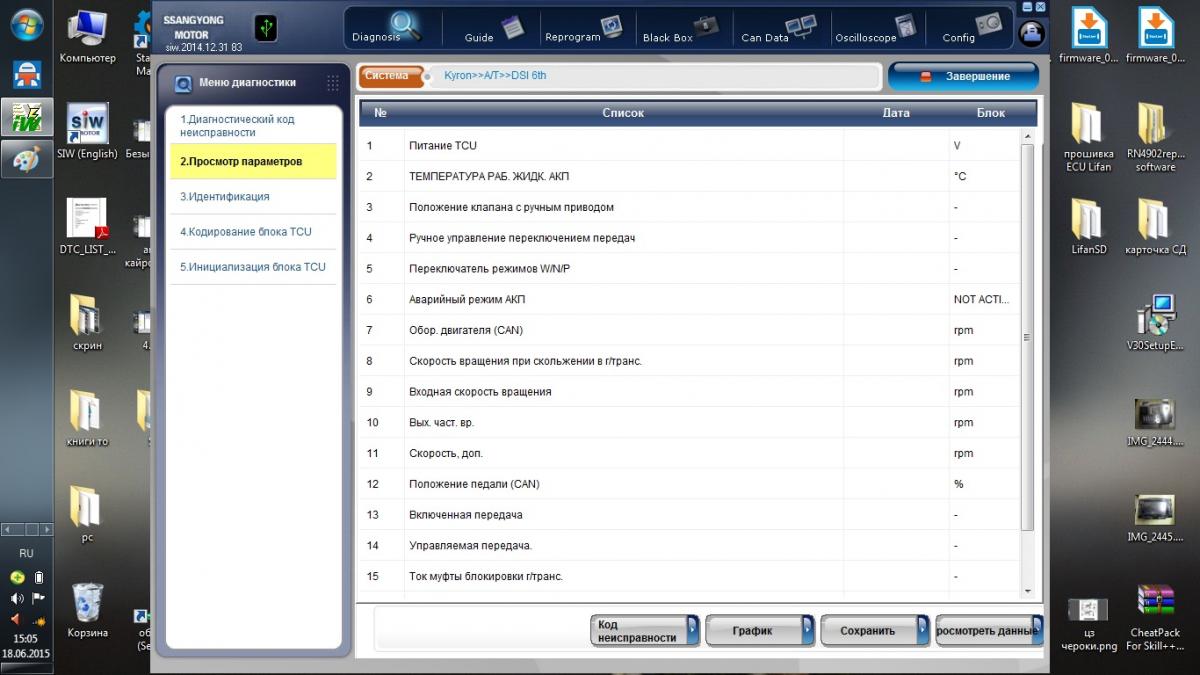Open the Config section

972,29
